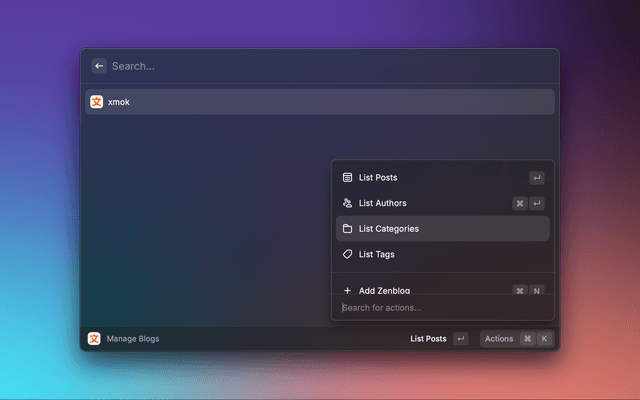Click the back arrow beside the search bar

tap(99, 66)
